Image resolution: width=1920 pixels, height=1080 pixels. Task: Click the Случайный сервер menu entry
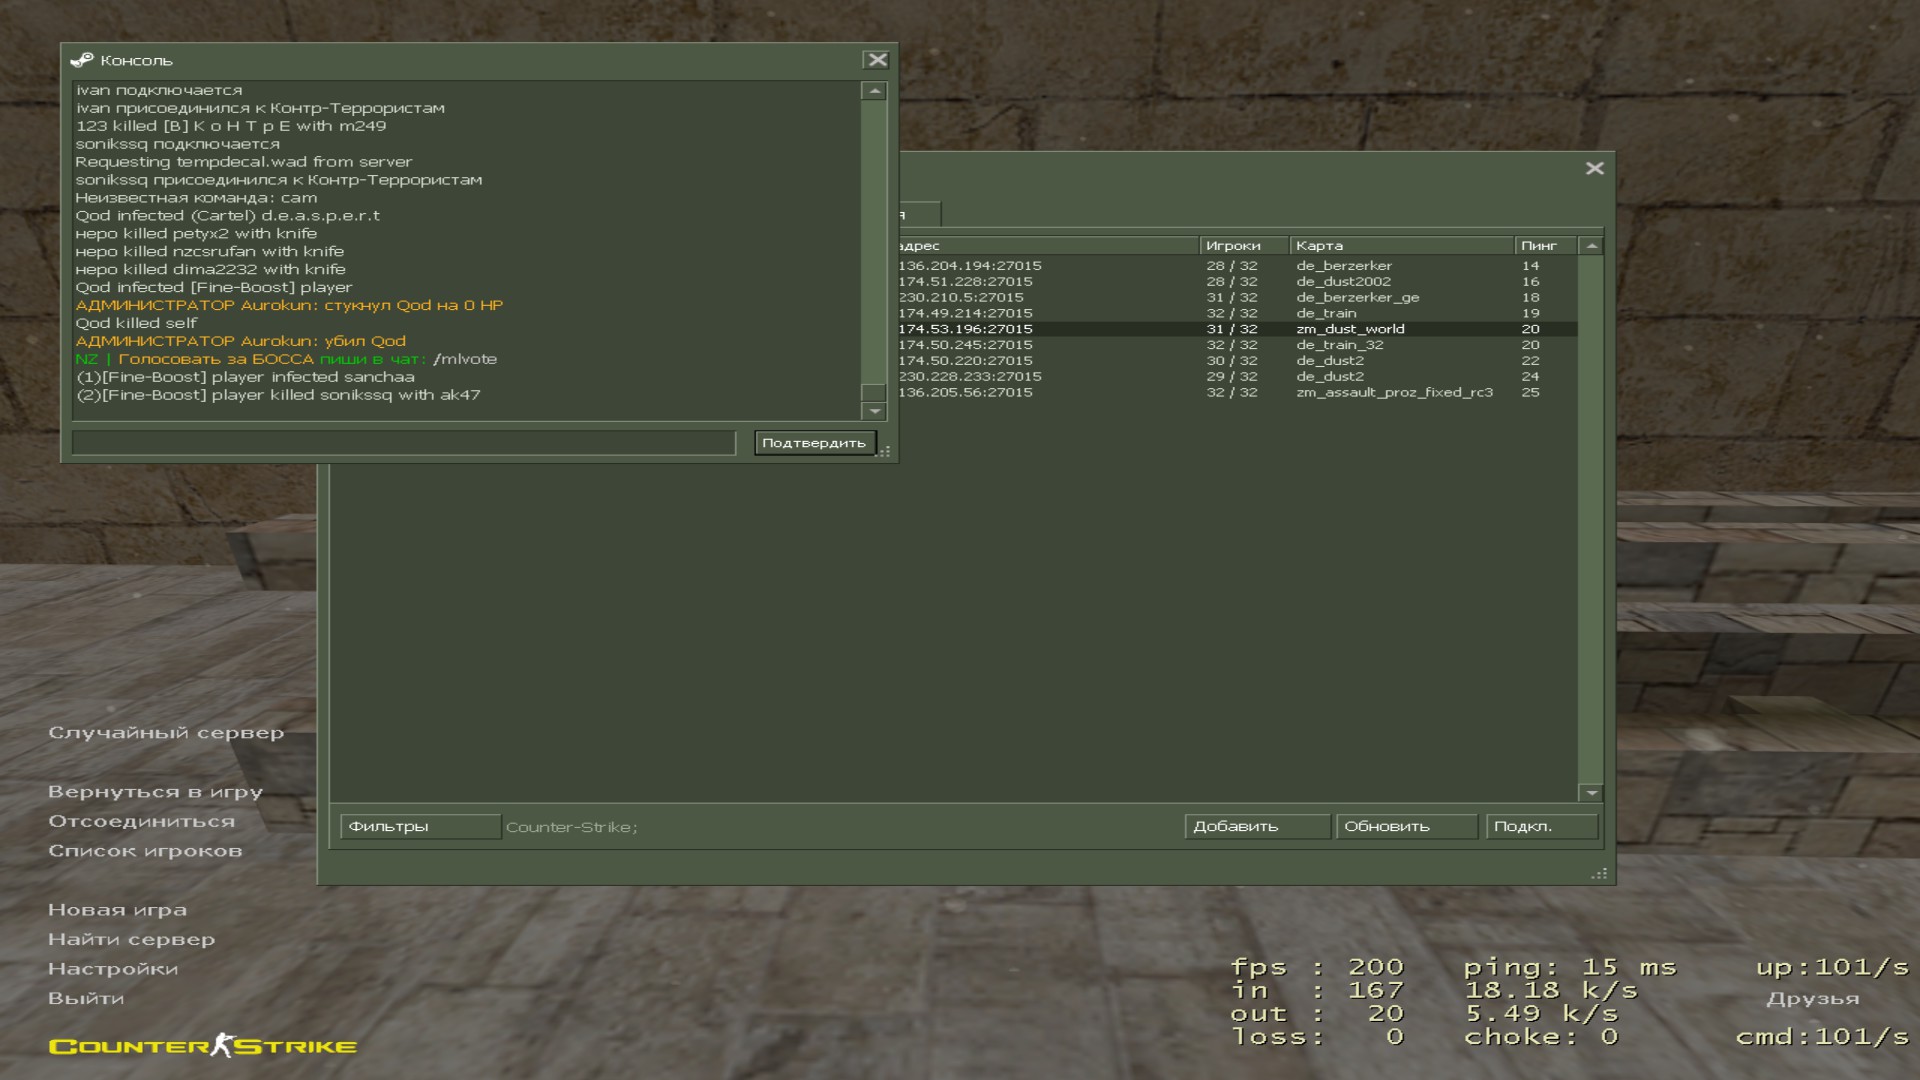(x=166, y=733)
